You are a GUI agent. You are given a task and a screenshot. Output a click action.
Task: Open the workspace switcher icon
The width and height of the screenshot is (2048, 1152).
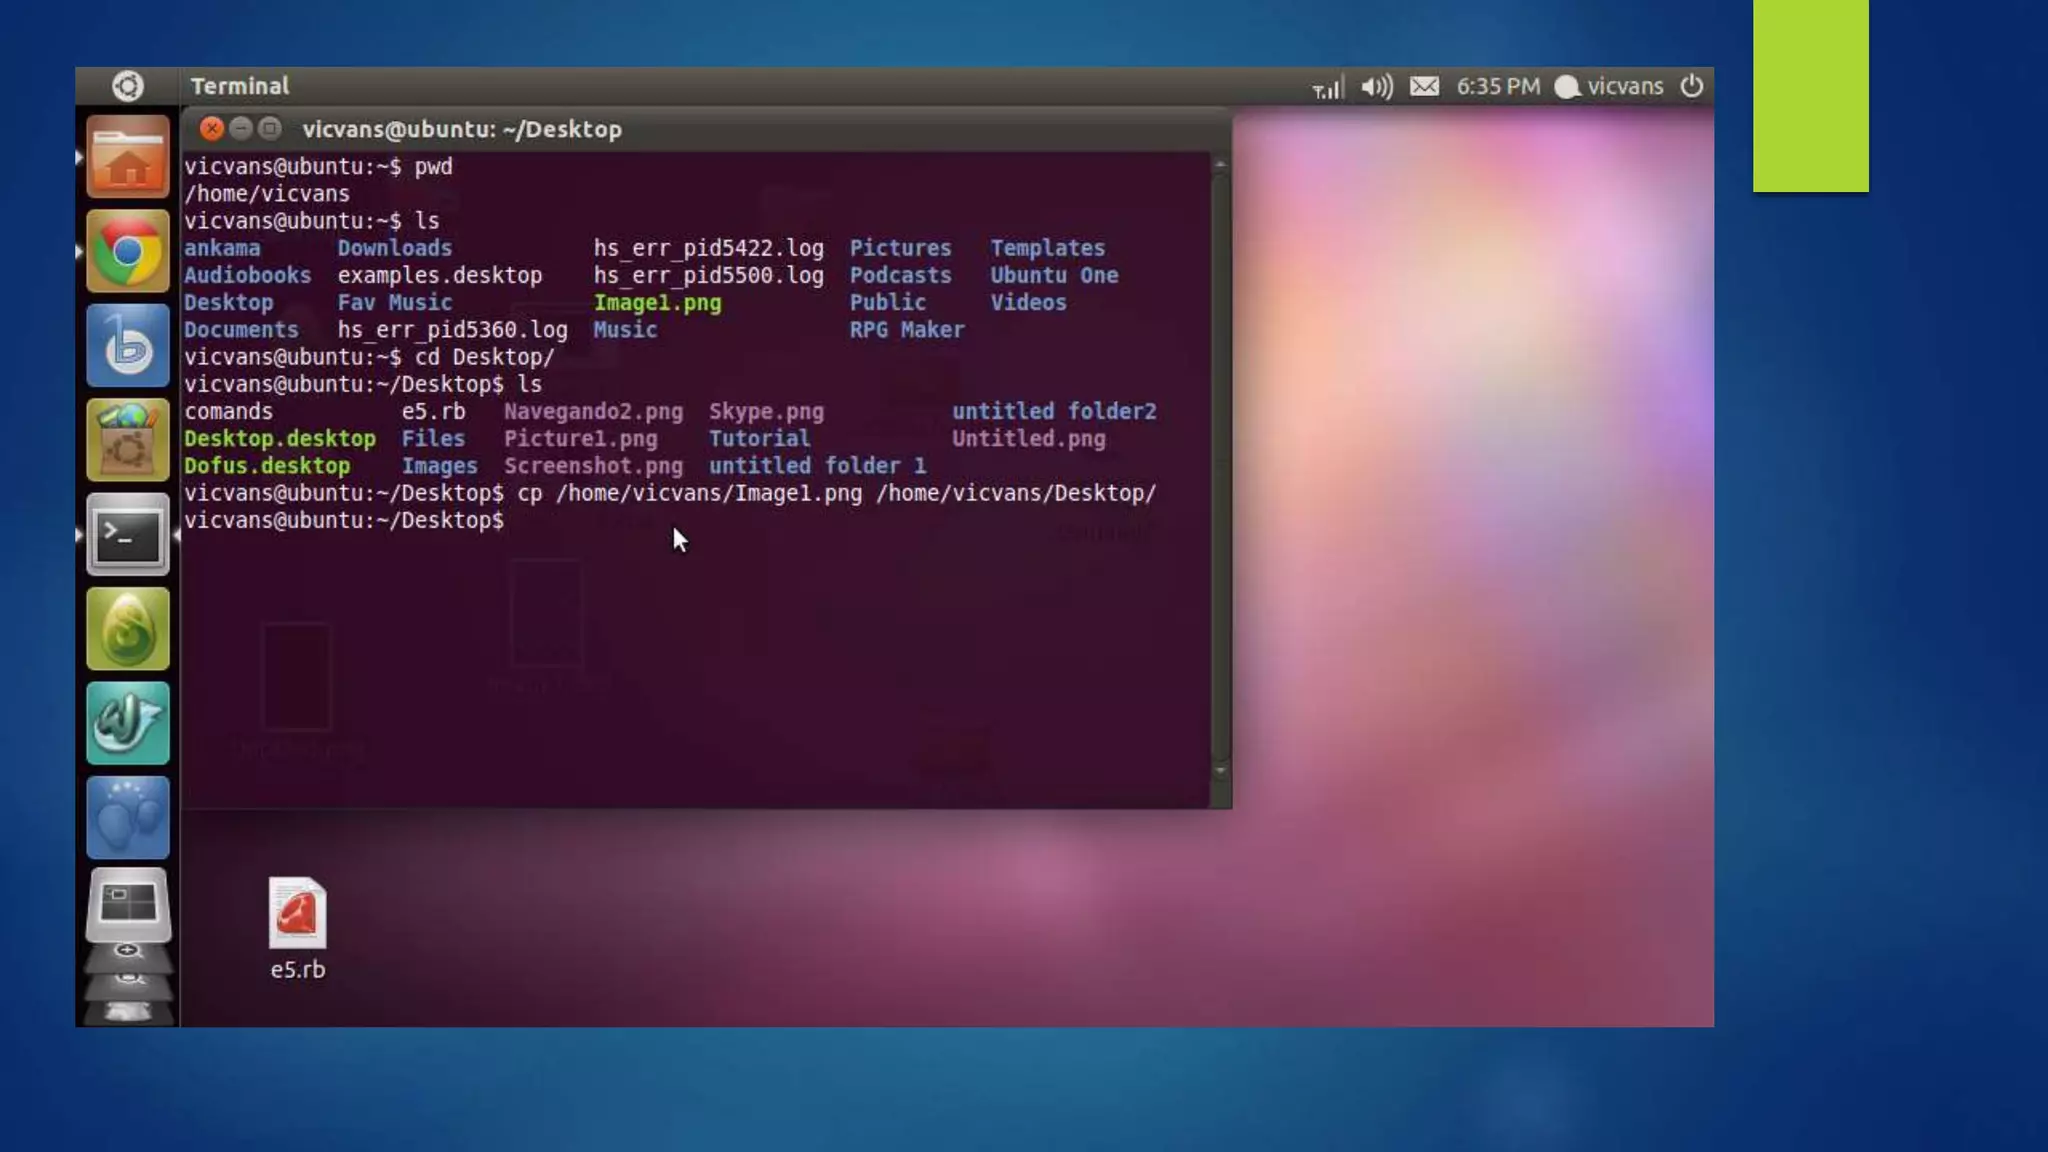pos(127,905)
